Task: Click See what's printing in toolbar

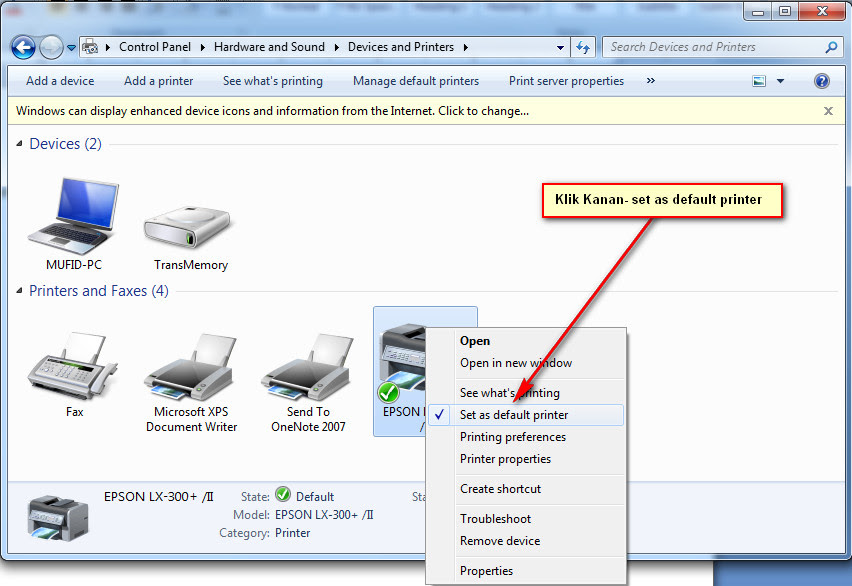Action: (x=273, y=81)
